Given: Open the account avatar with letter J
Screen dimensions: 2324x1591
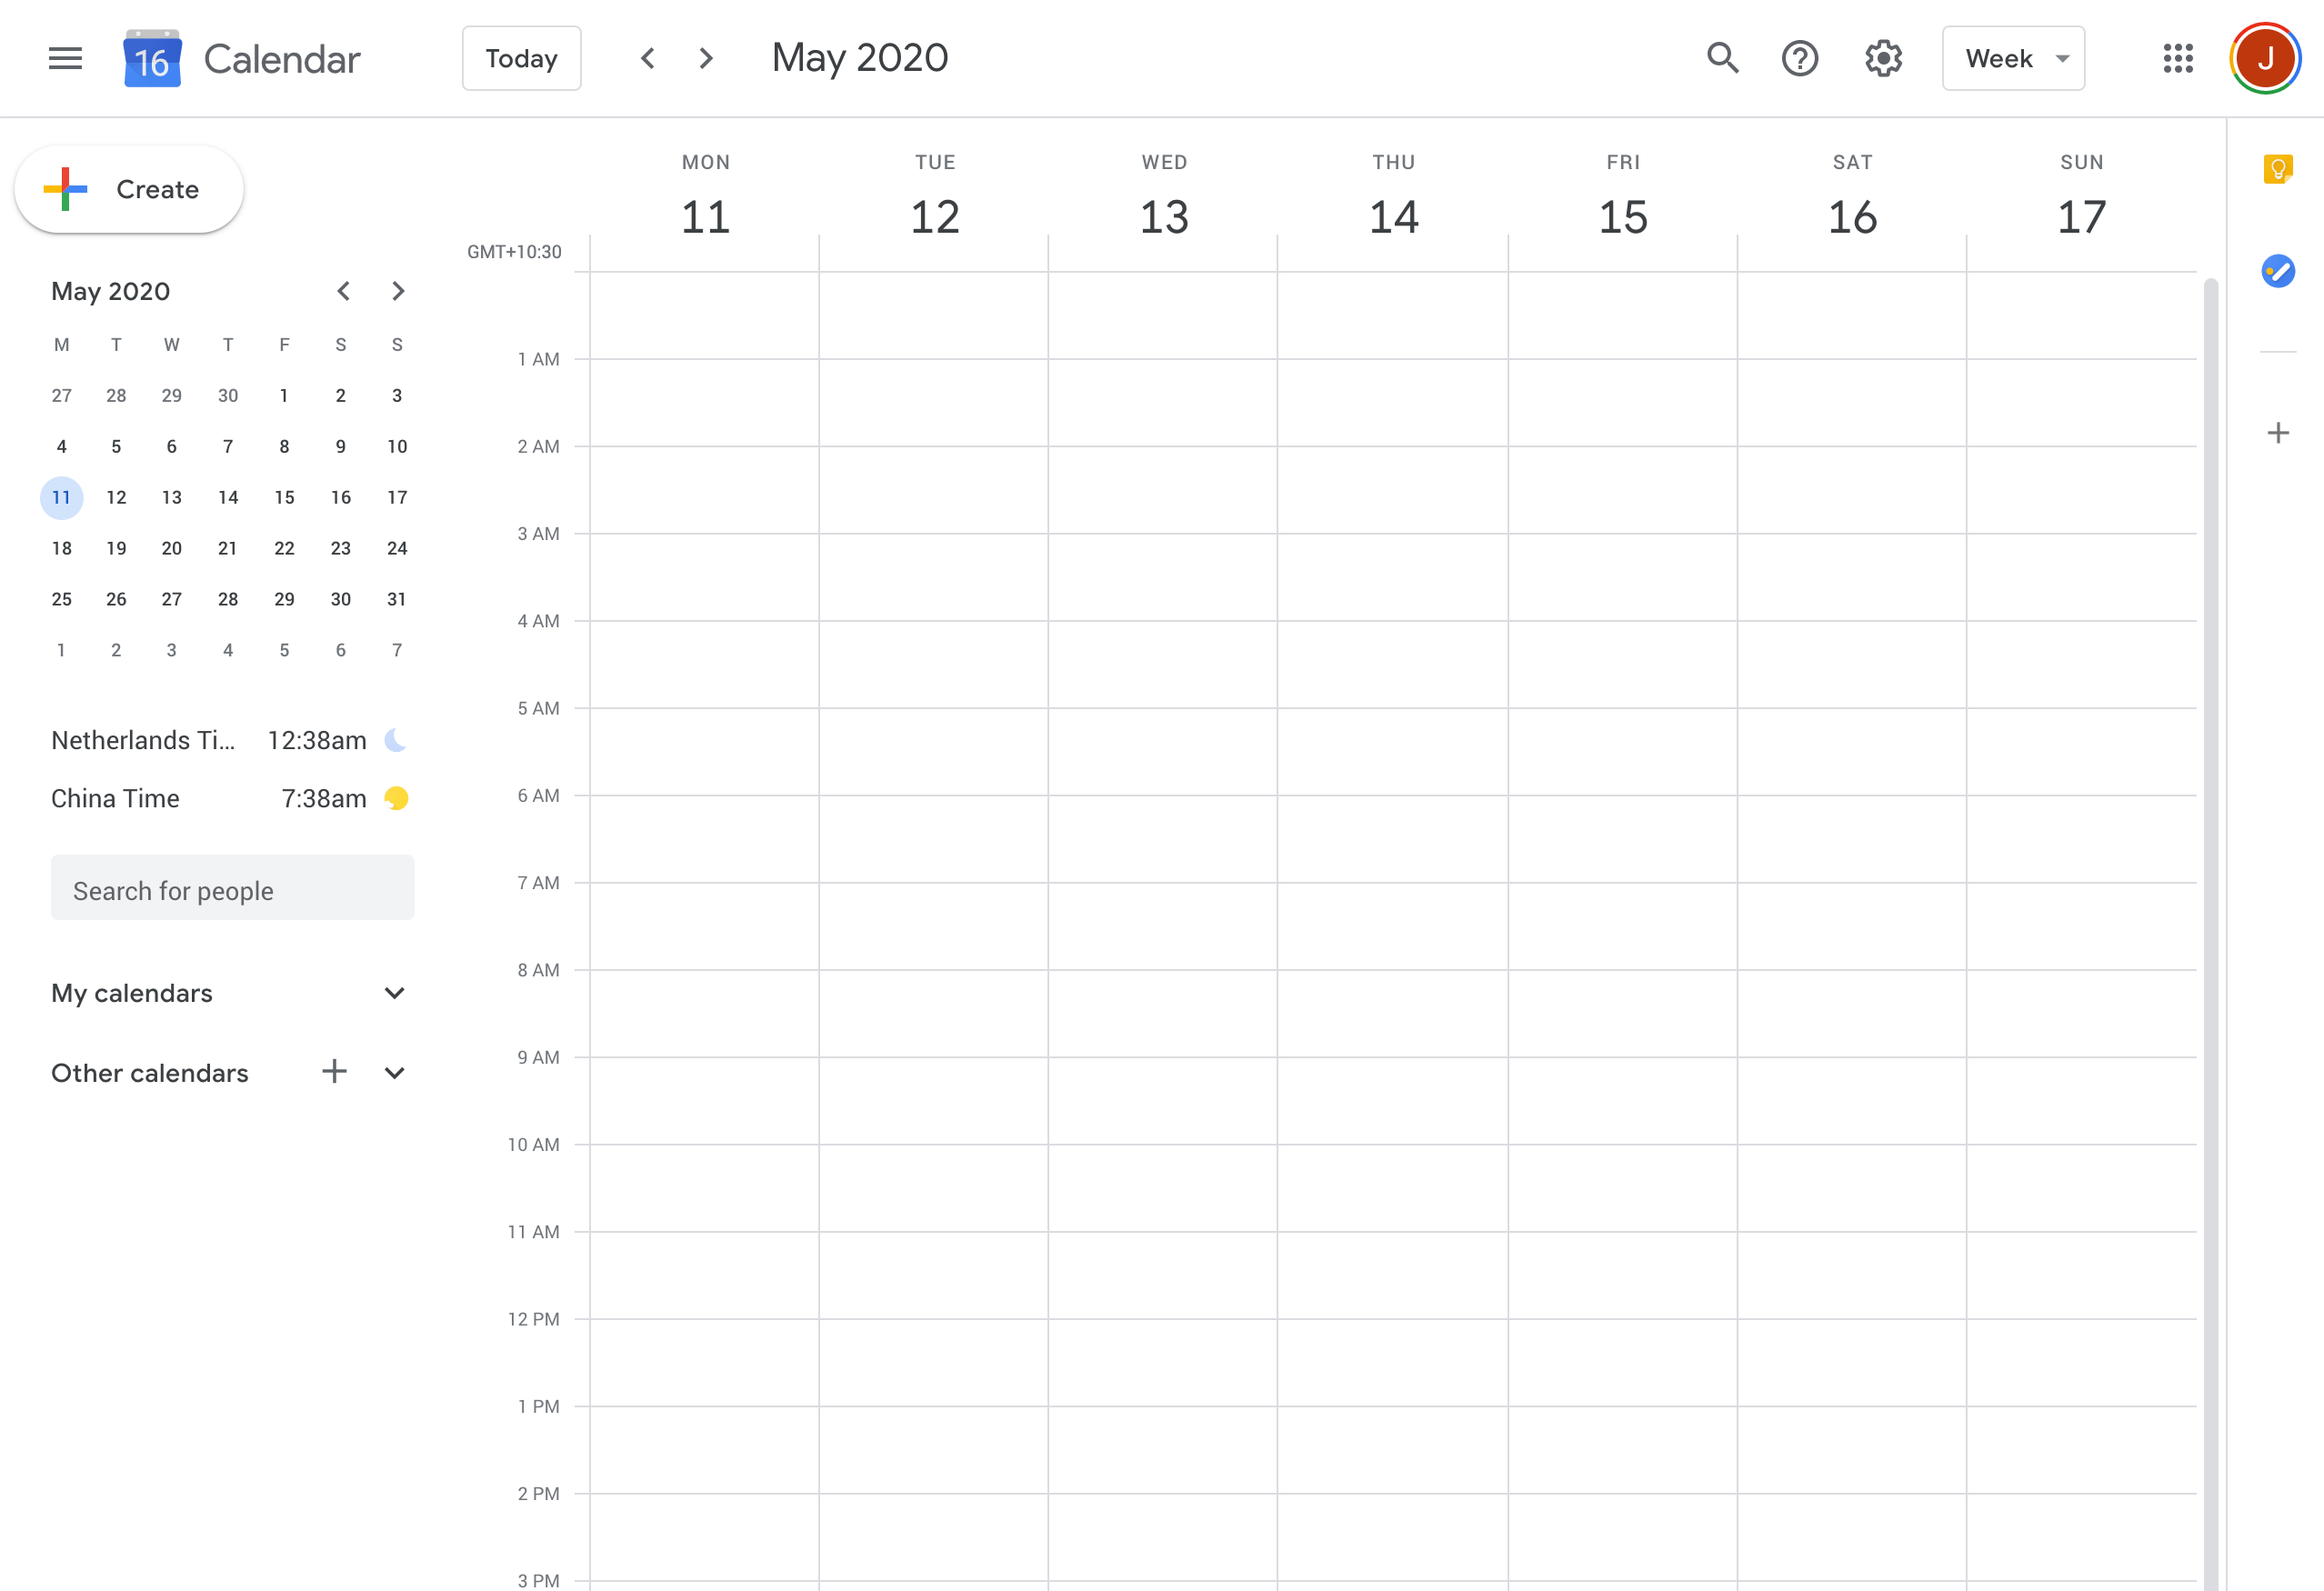Looking at the screenshot, I should pos(2265,58).
